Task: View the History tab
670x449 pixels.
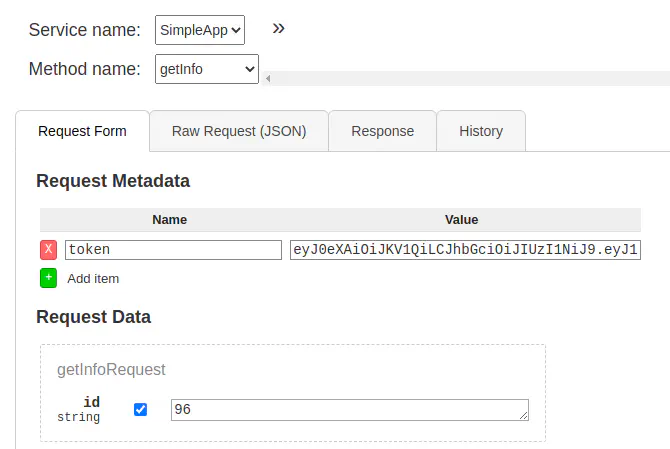Action: (x=481, y=131)
